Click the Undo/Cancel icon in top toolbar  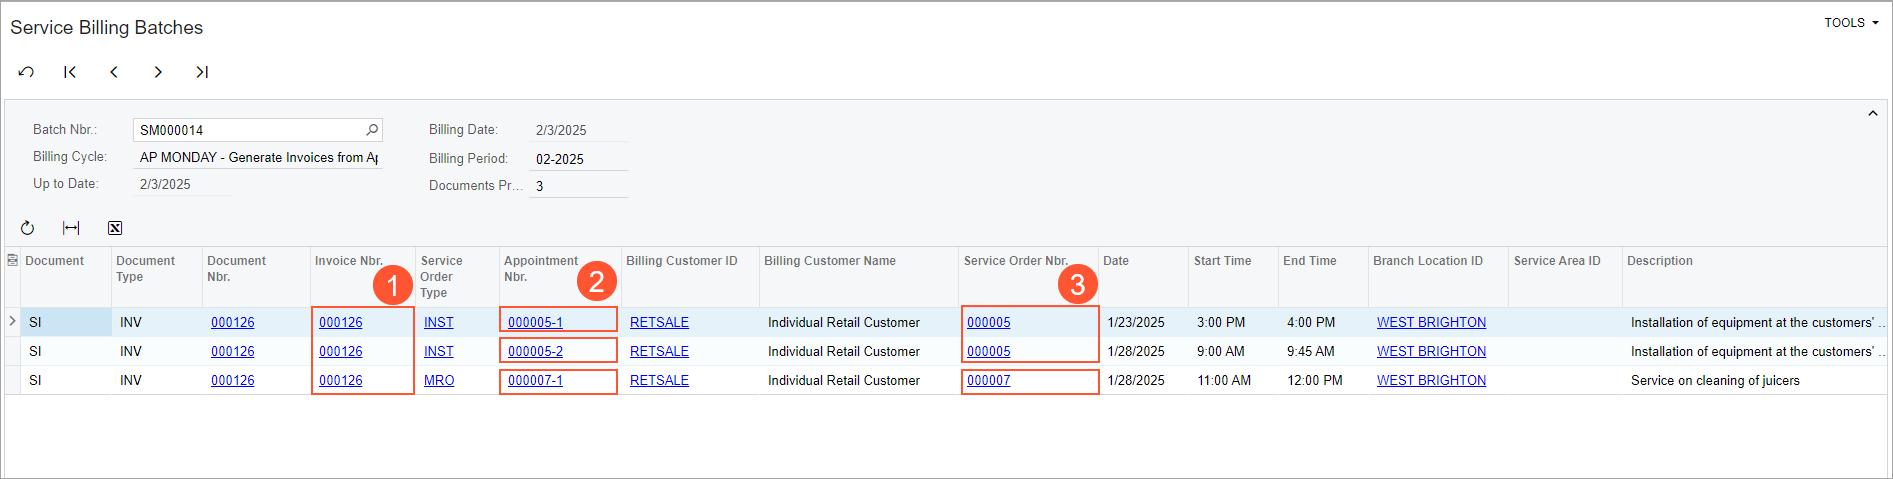coord(26,72)
